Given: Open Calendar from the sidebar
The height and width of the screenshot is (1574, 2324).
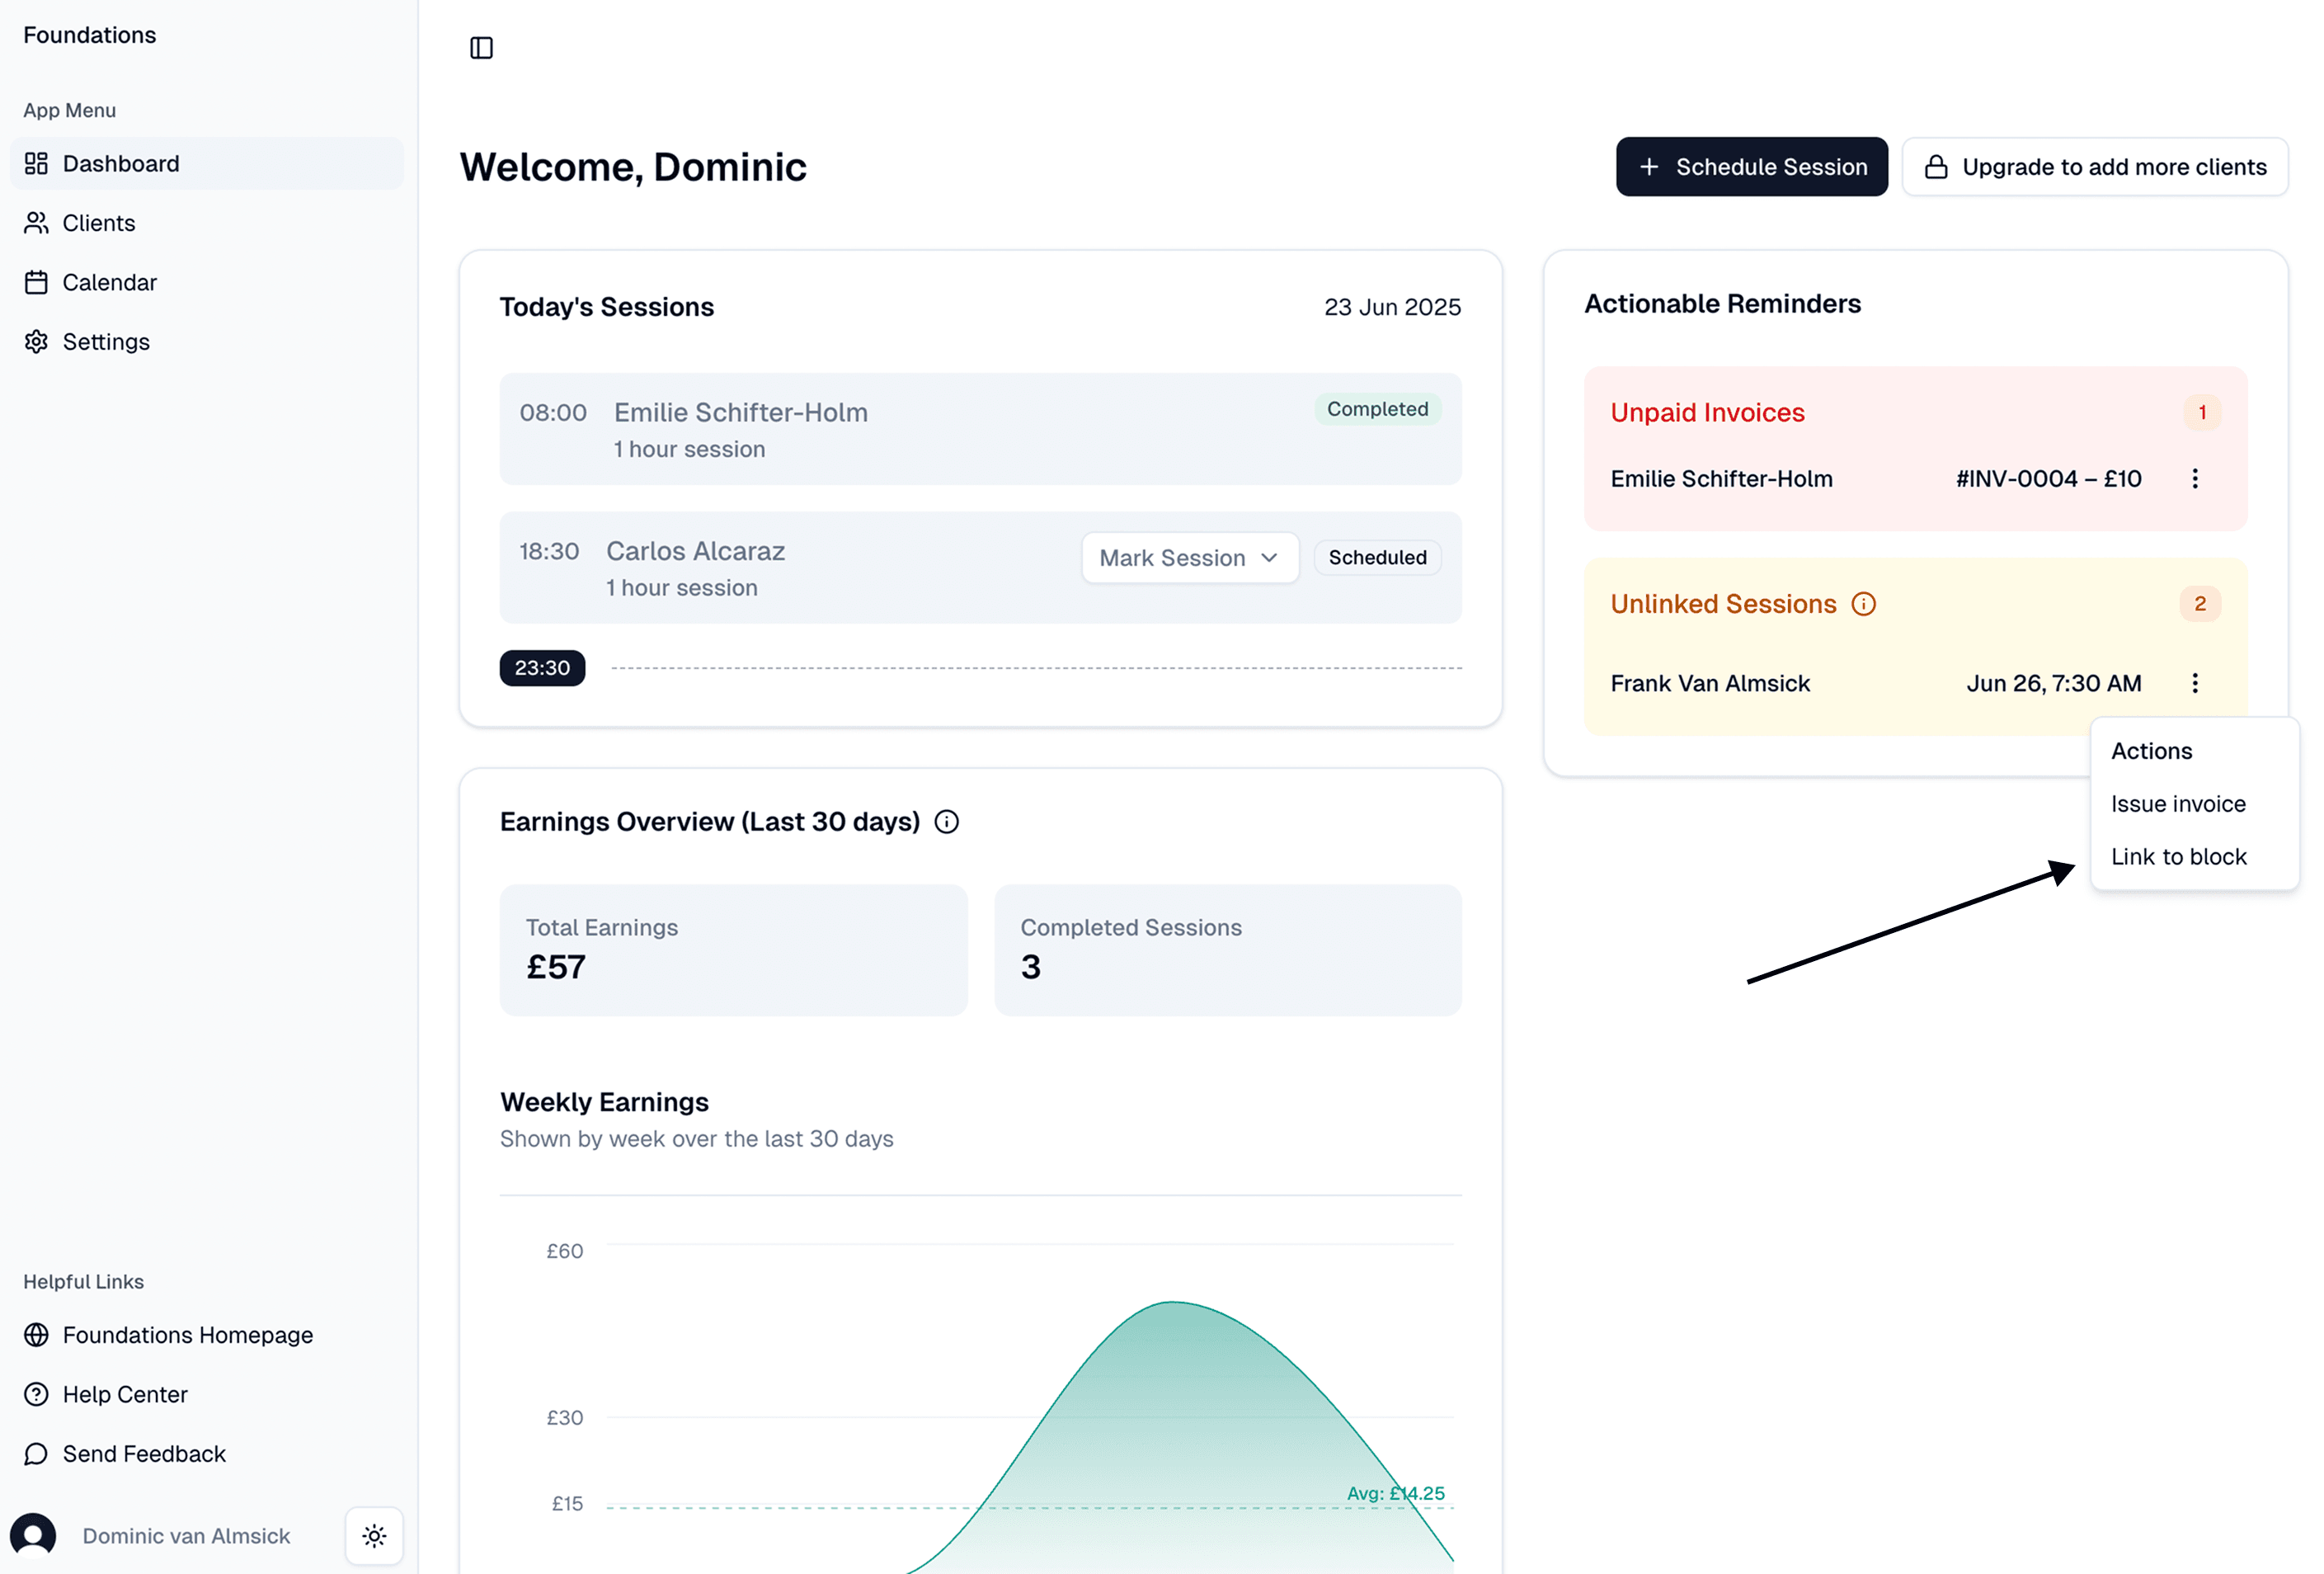Looking at the screenshot, I should click(109, 283).
